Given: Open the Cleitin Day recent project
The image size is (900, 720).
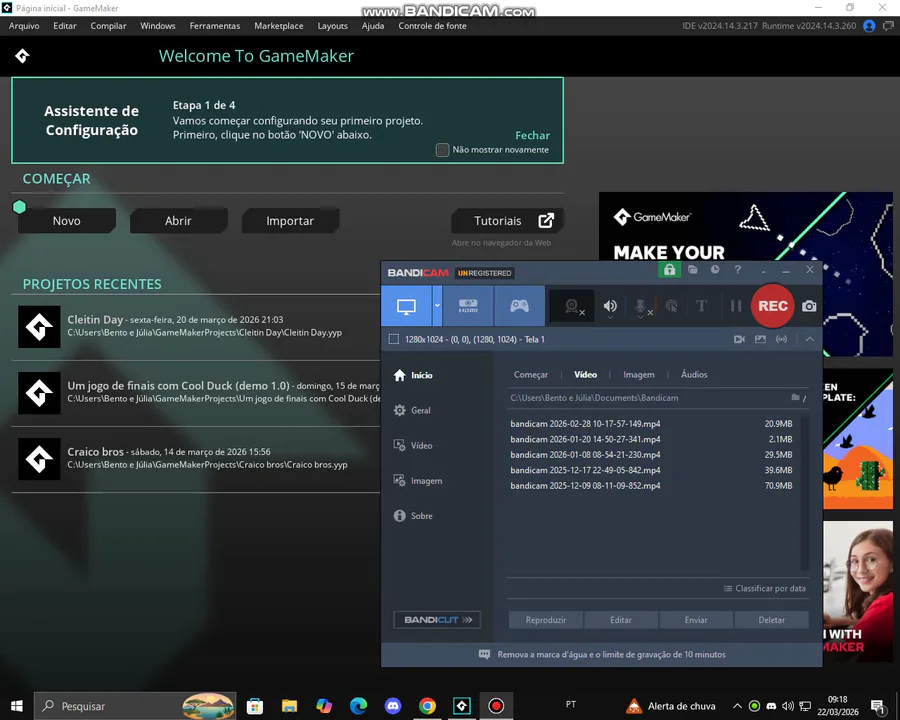Looking at the screenshot, I should click(x=195, y=327).
